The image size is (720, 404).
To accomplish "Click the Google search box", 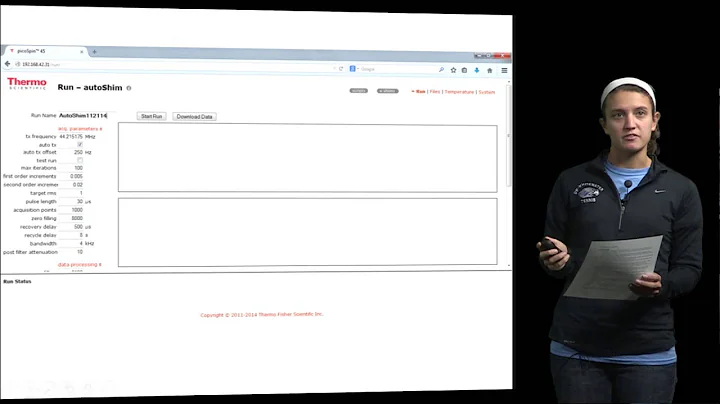I will 397,69.
